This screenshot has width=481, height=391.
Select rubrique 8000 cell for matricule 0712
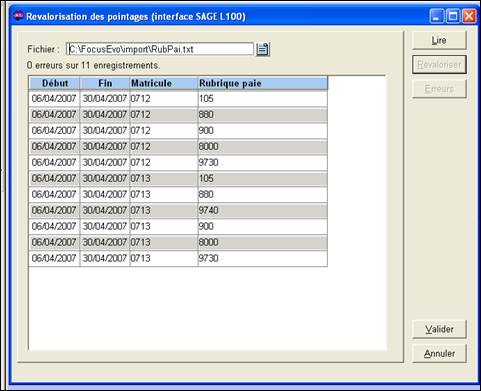coord(263,147)
